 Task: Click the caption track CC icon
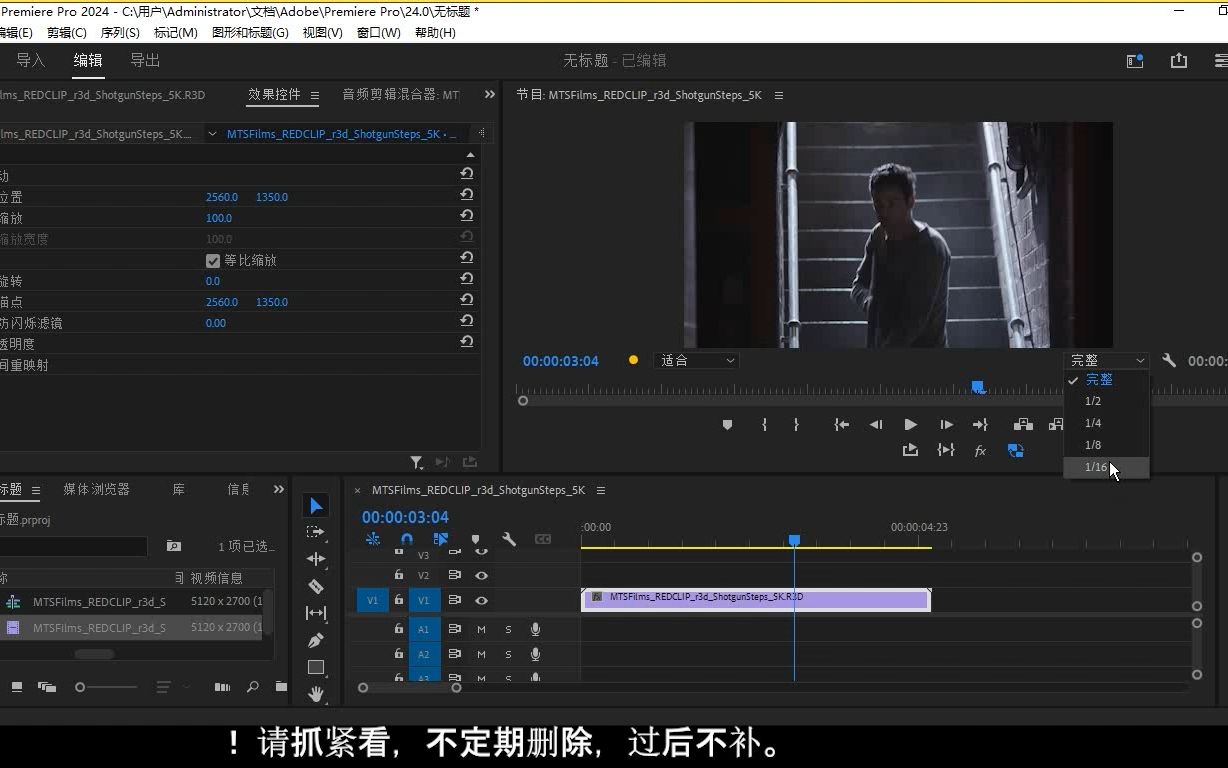click(x=543, y=539)
